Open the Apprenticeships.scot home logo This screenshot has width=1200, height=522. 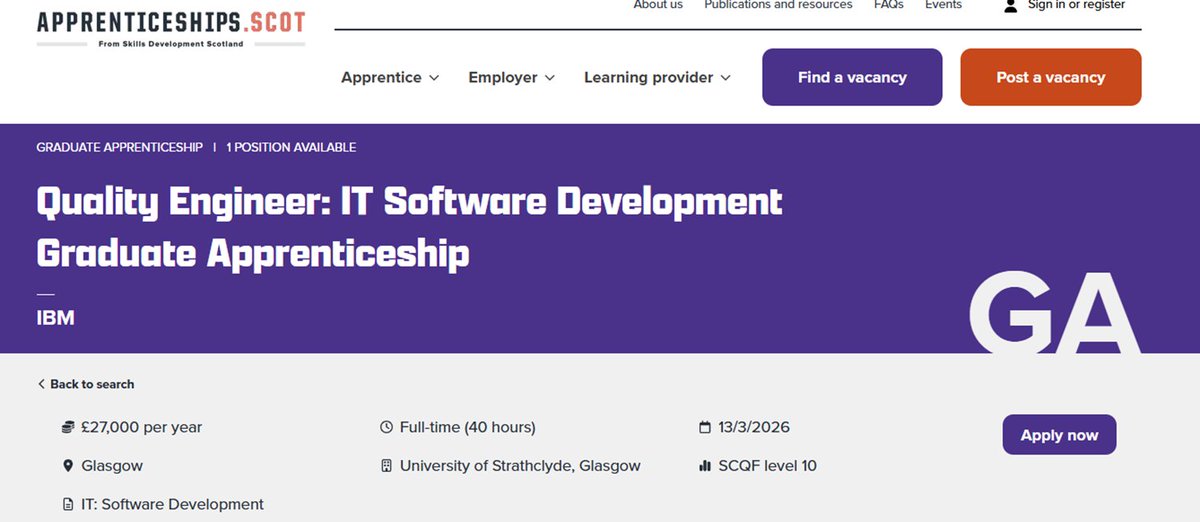click(x=171, y=28)
